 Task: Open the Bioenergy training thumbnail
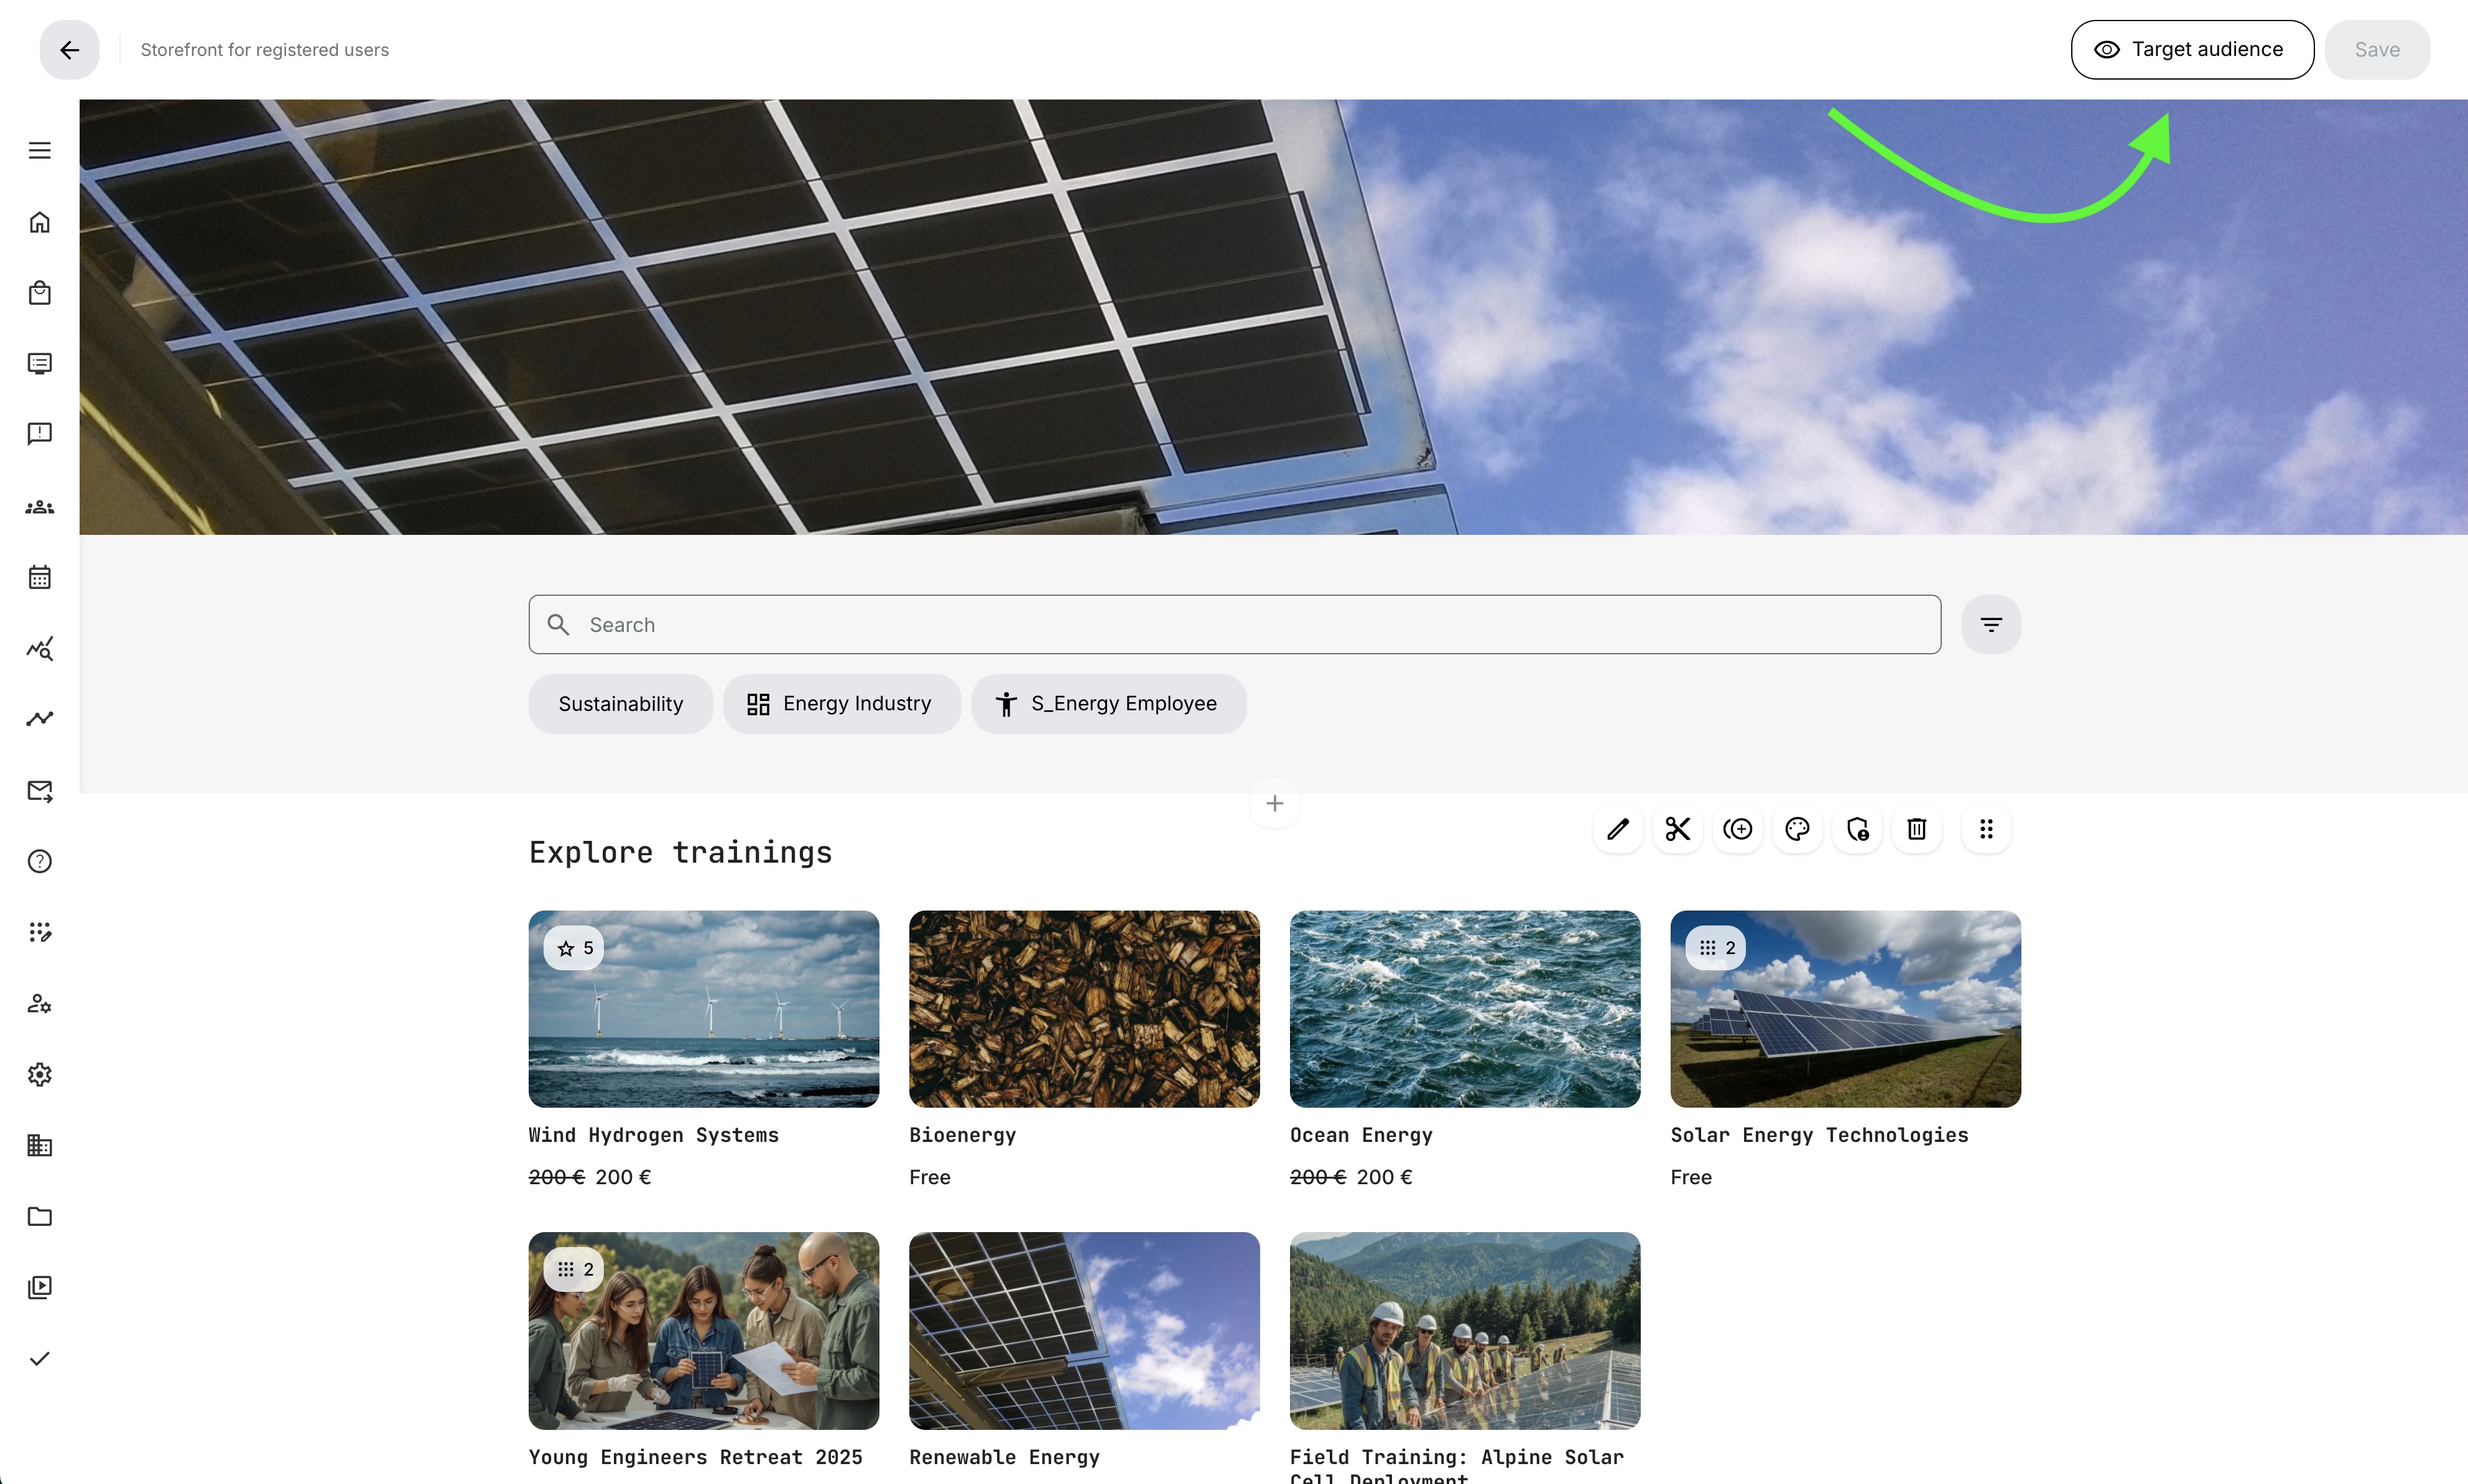[x=1084, y=1008]
